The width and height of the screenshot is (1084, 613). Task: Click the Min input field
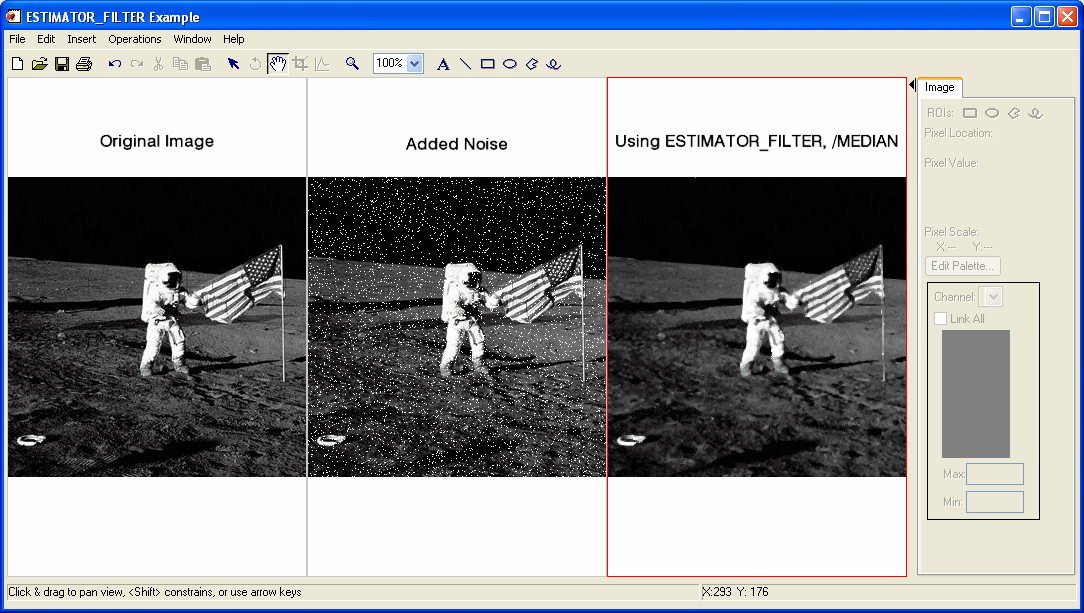[995, 502]
